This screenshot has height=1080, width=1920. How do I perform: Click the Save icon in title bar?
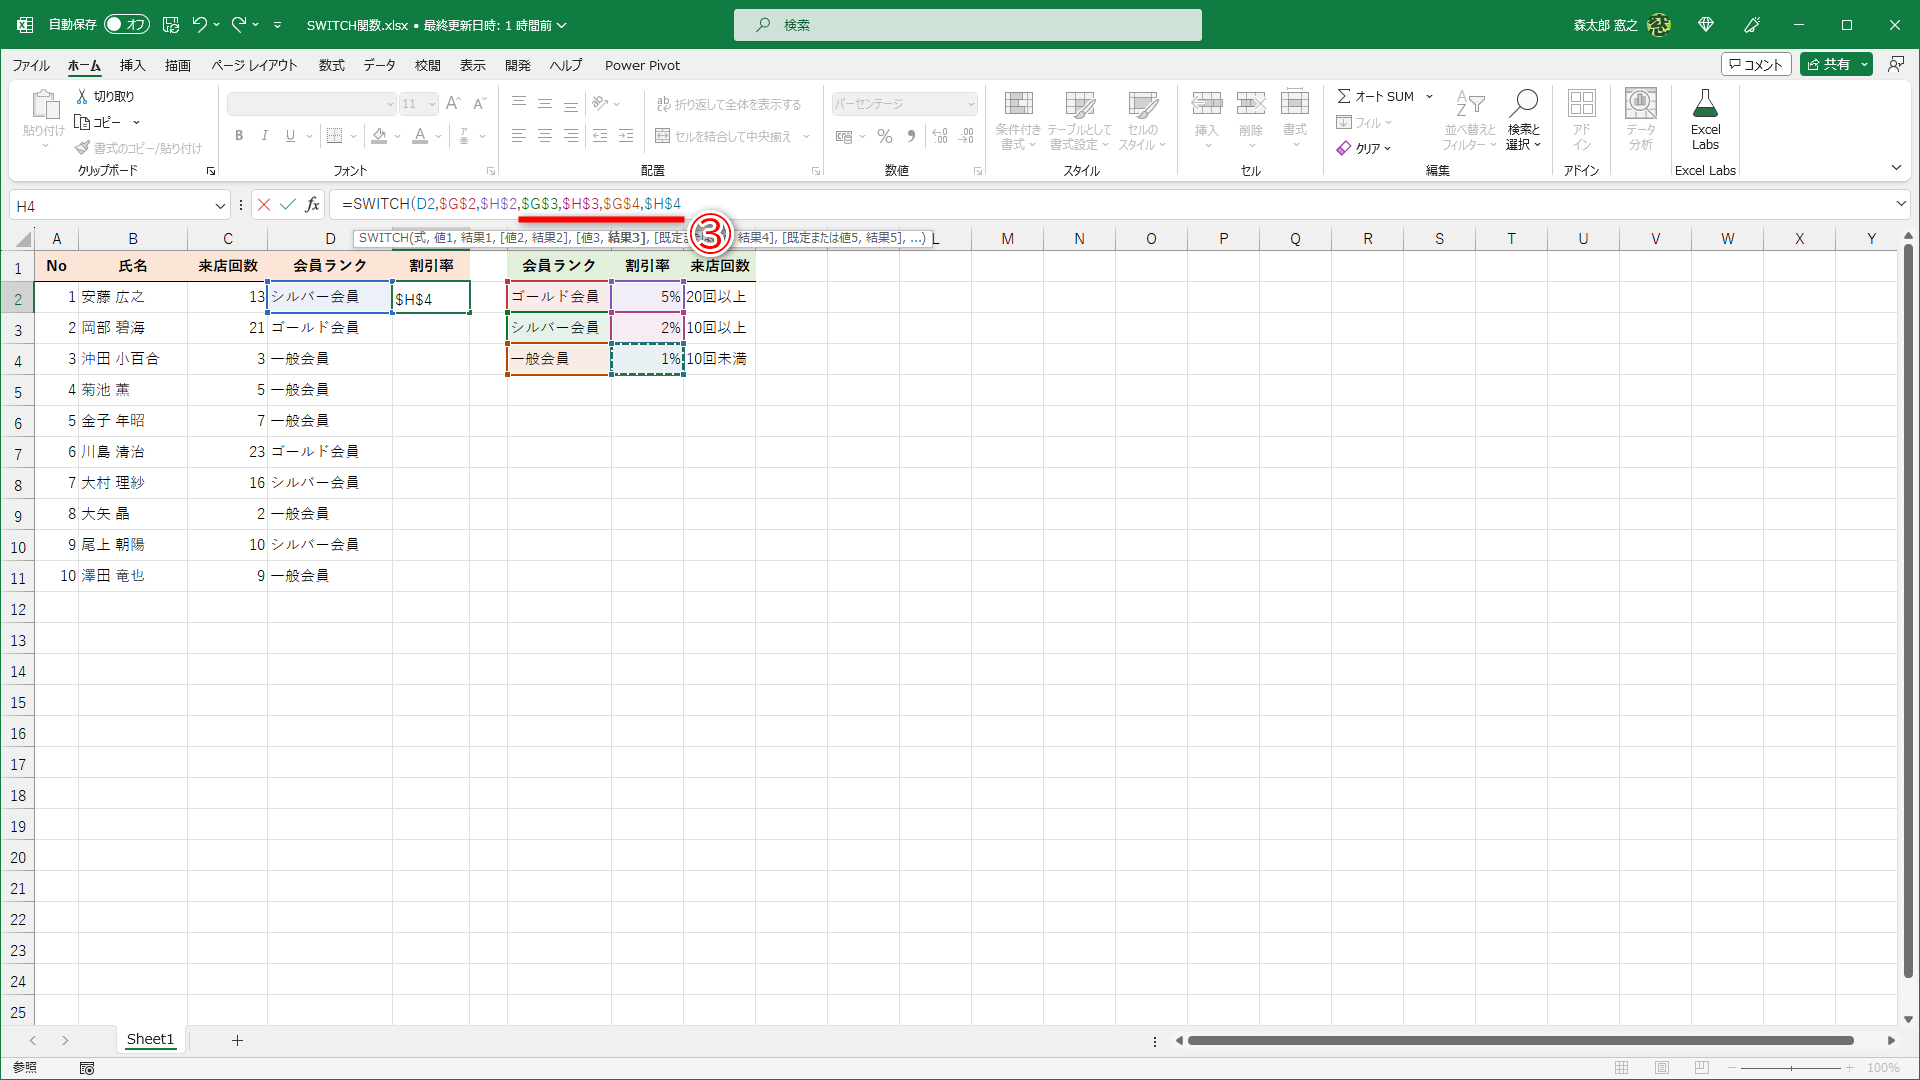pos(171,25)
